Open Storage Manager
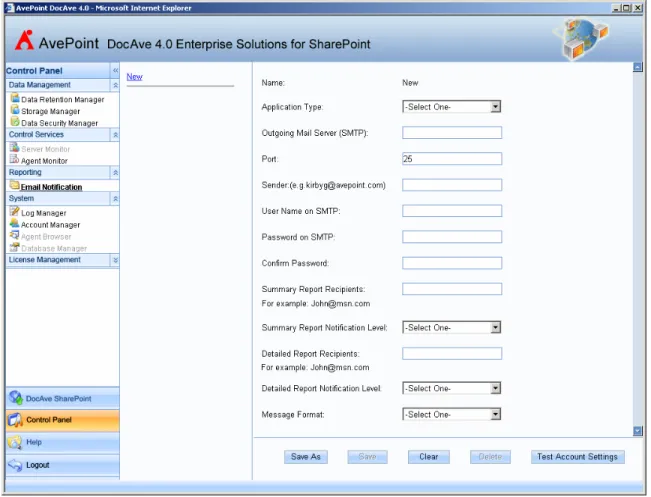This screenshot has height=497, width=651. tap(51, 111)
